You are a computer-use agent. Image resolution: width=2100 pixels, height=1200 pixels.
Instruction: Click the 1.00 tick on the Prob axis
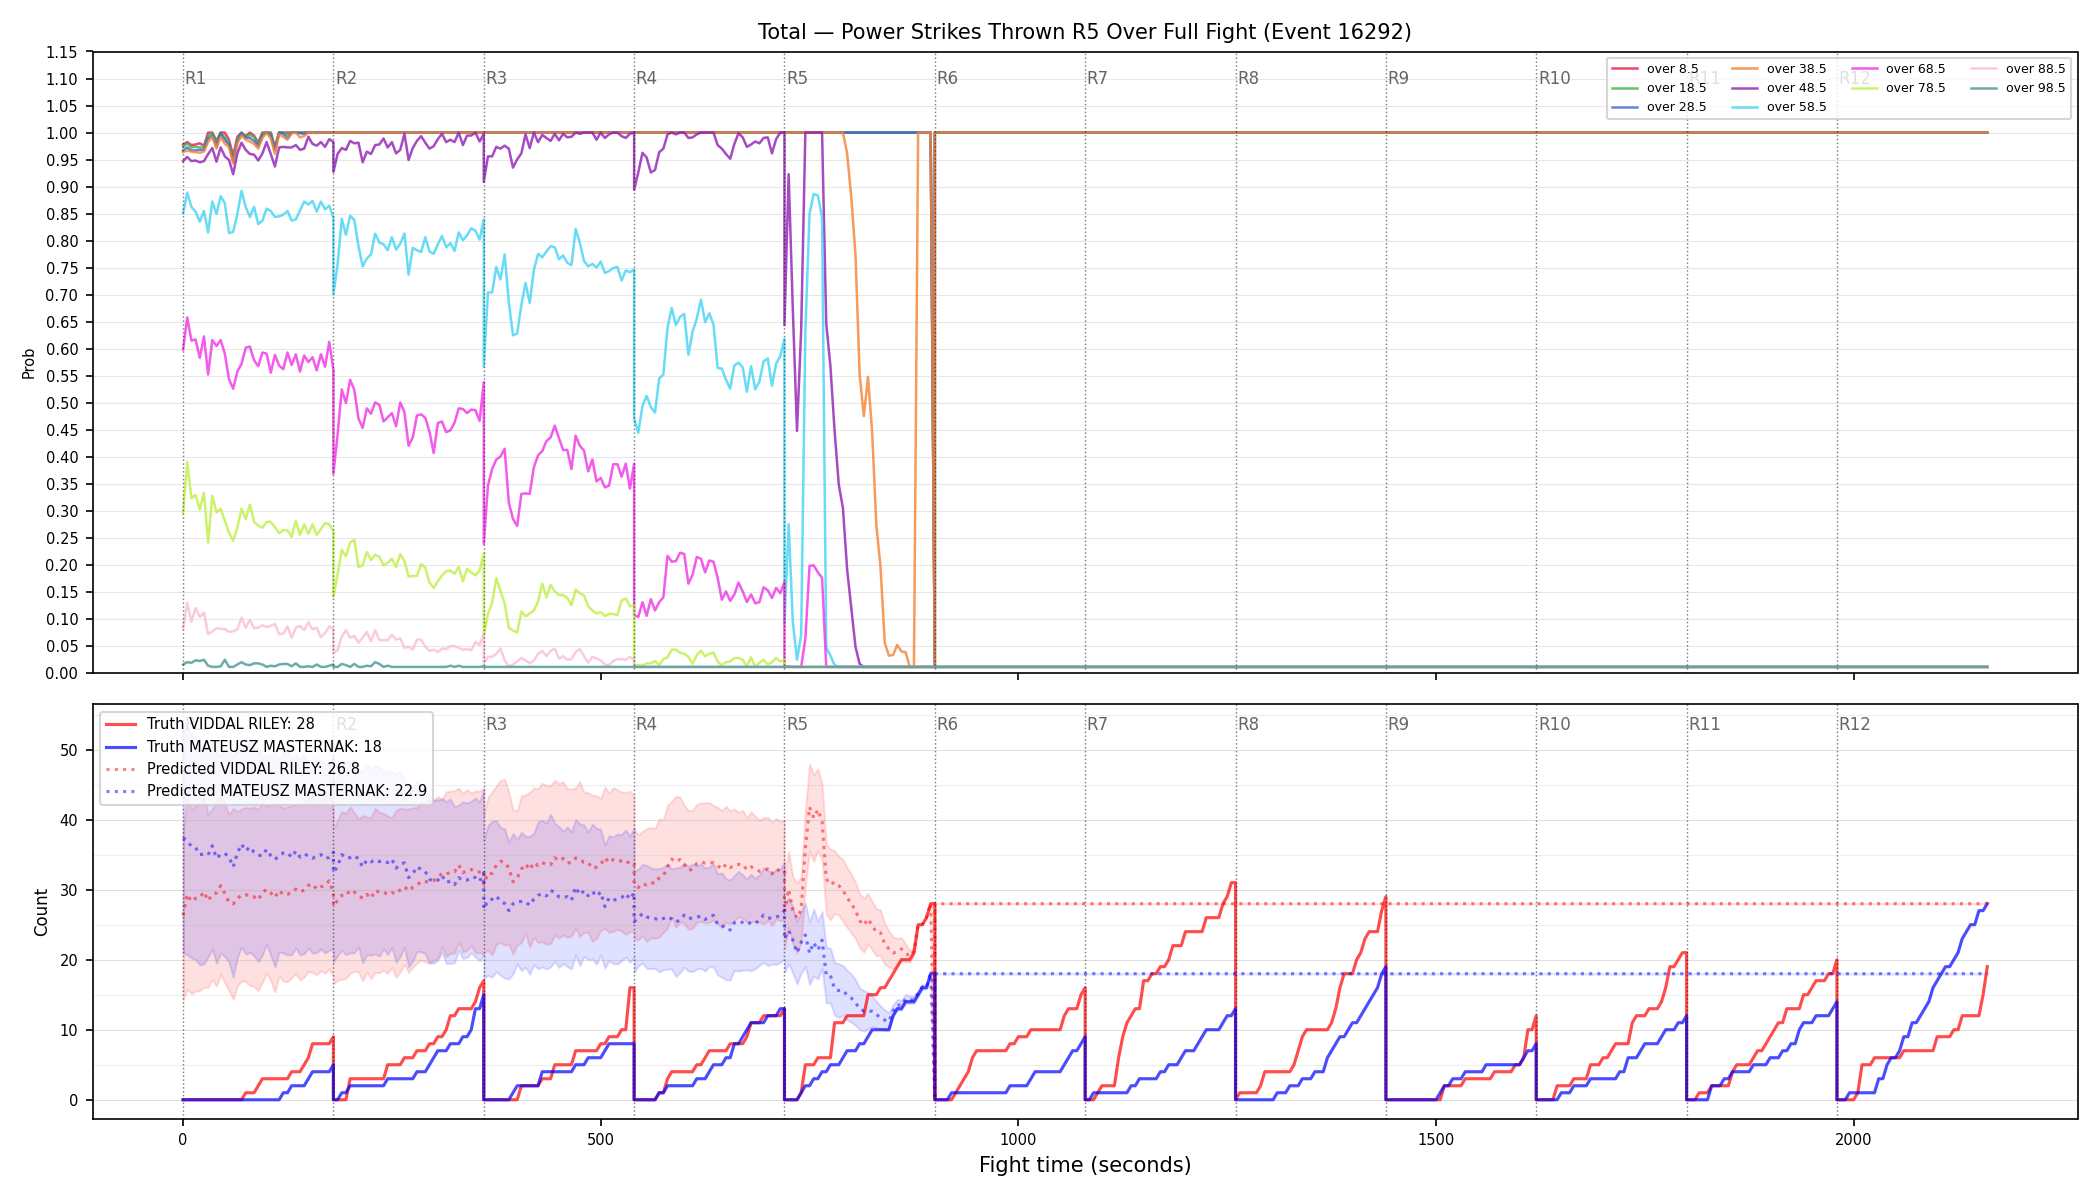[x=62, y=133]
